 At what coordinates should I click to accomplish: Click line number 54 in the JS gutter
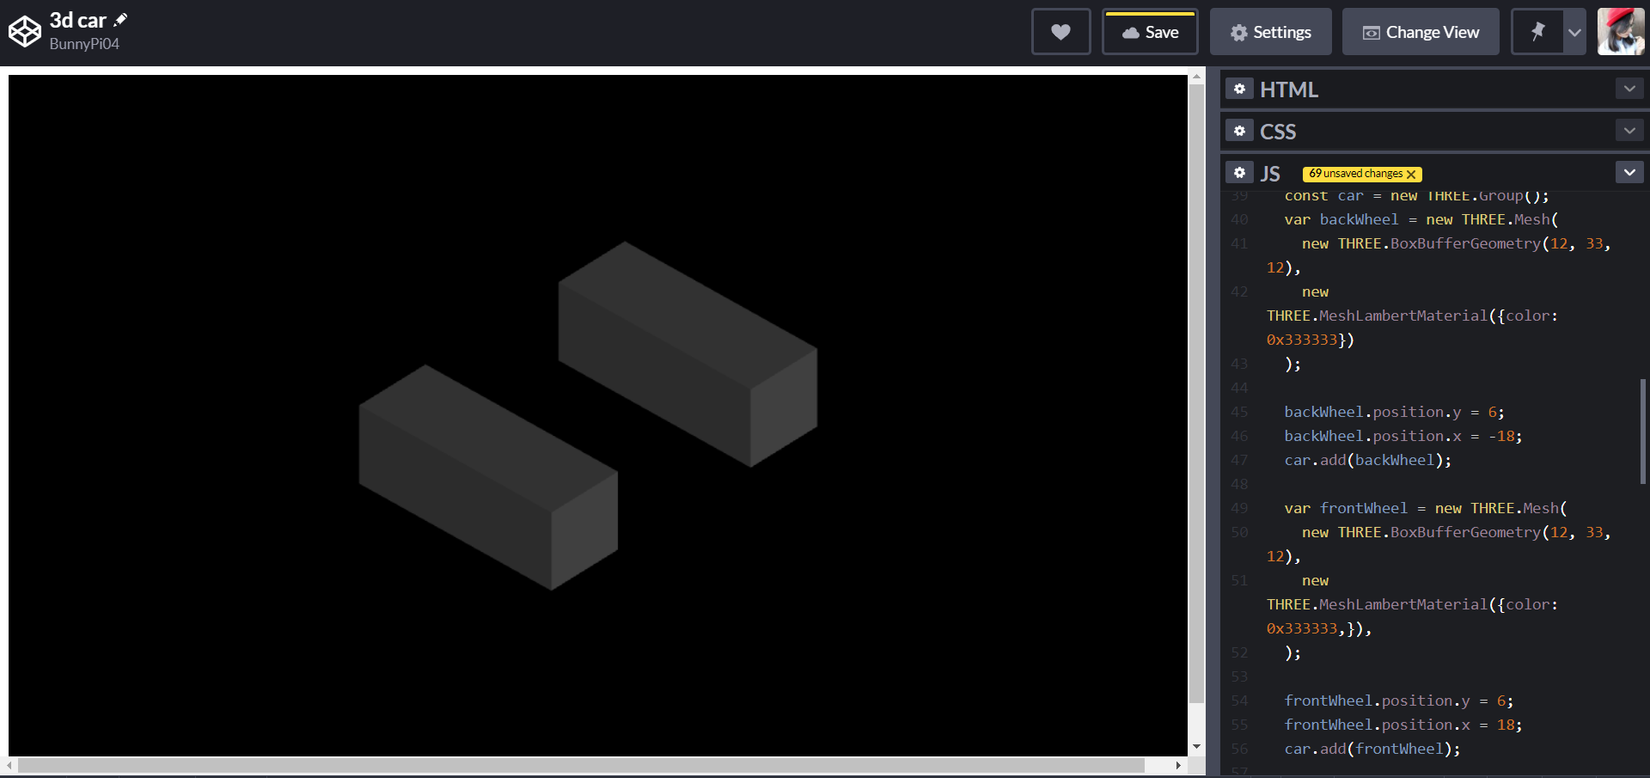click(x=1240, y=701)
